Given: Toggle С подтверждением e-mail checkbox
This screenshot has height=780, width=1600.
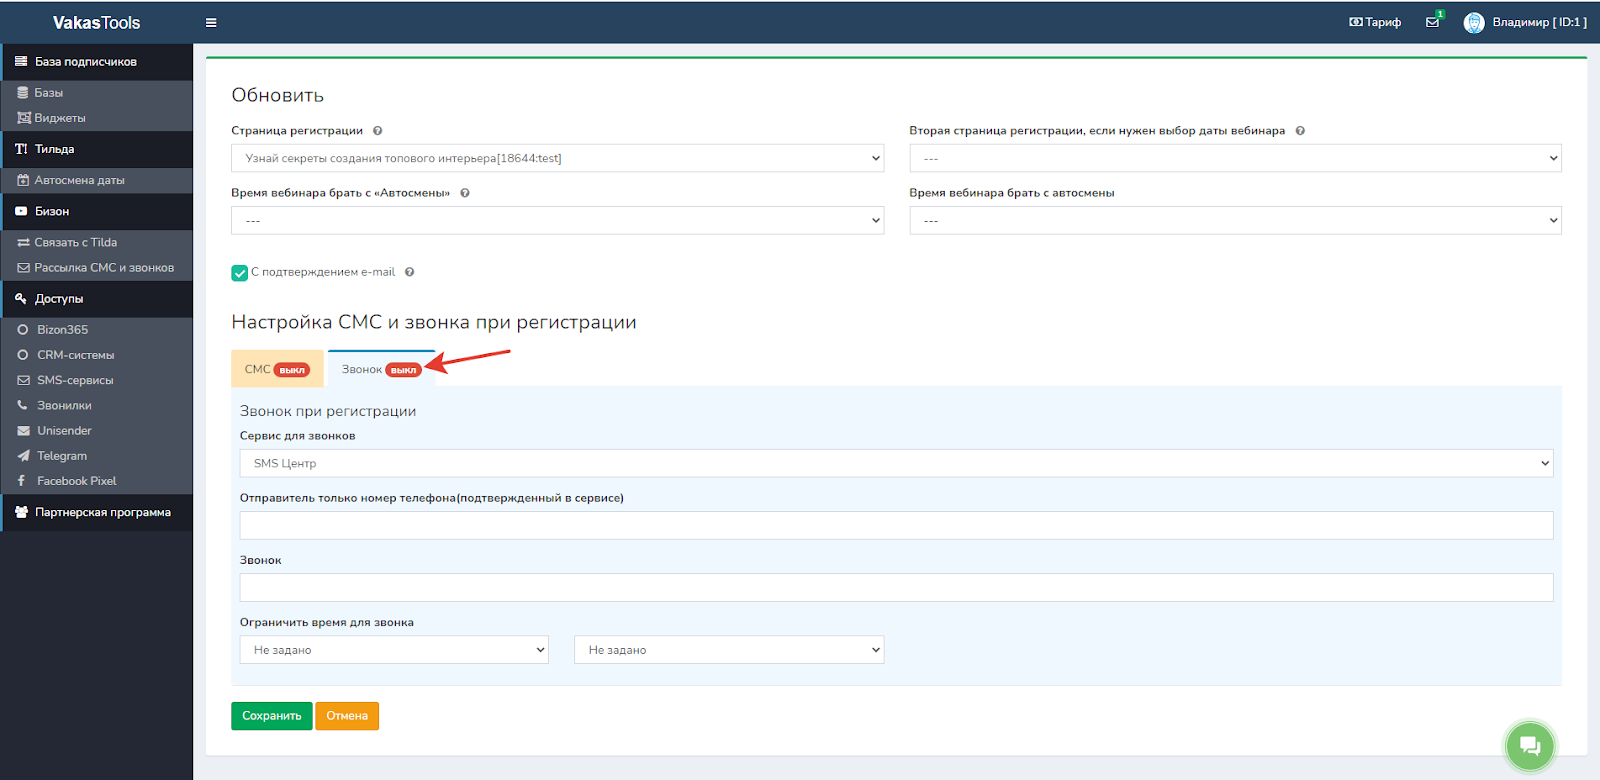Looking at the screenshot, I should point(240,273).
